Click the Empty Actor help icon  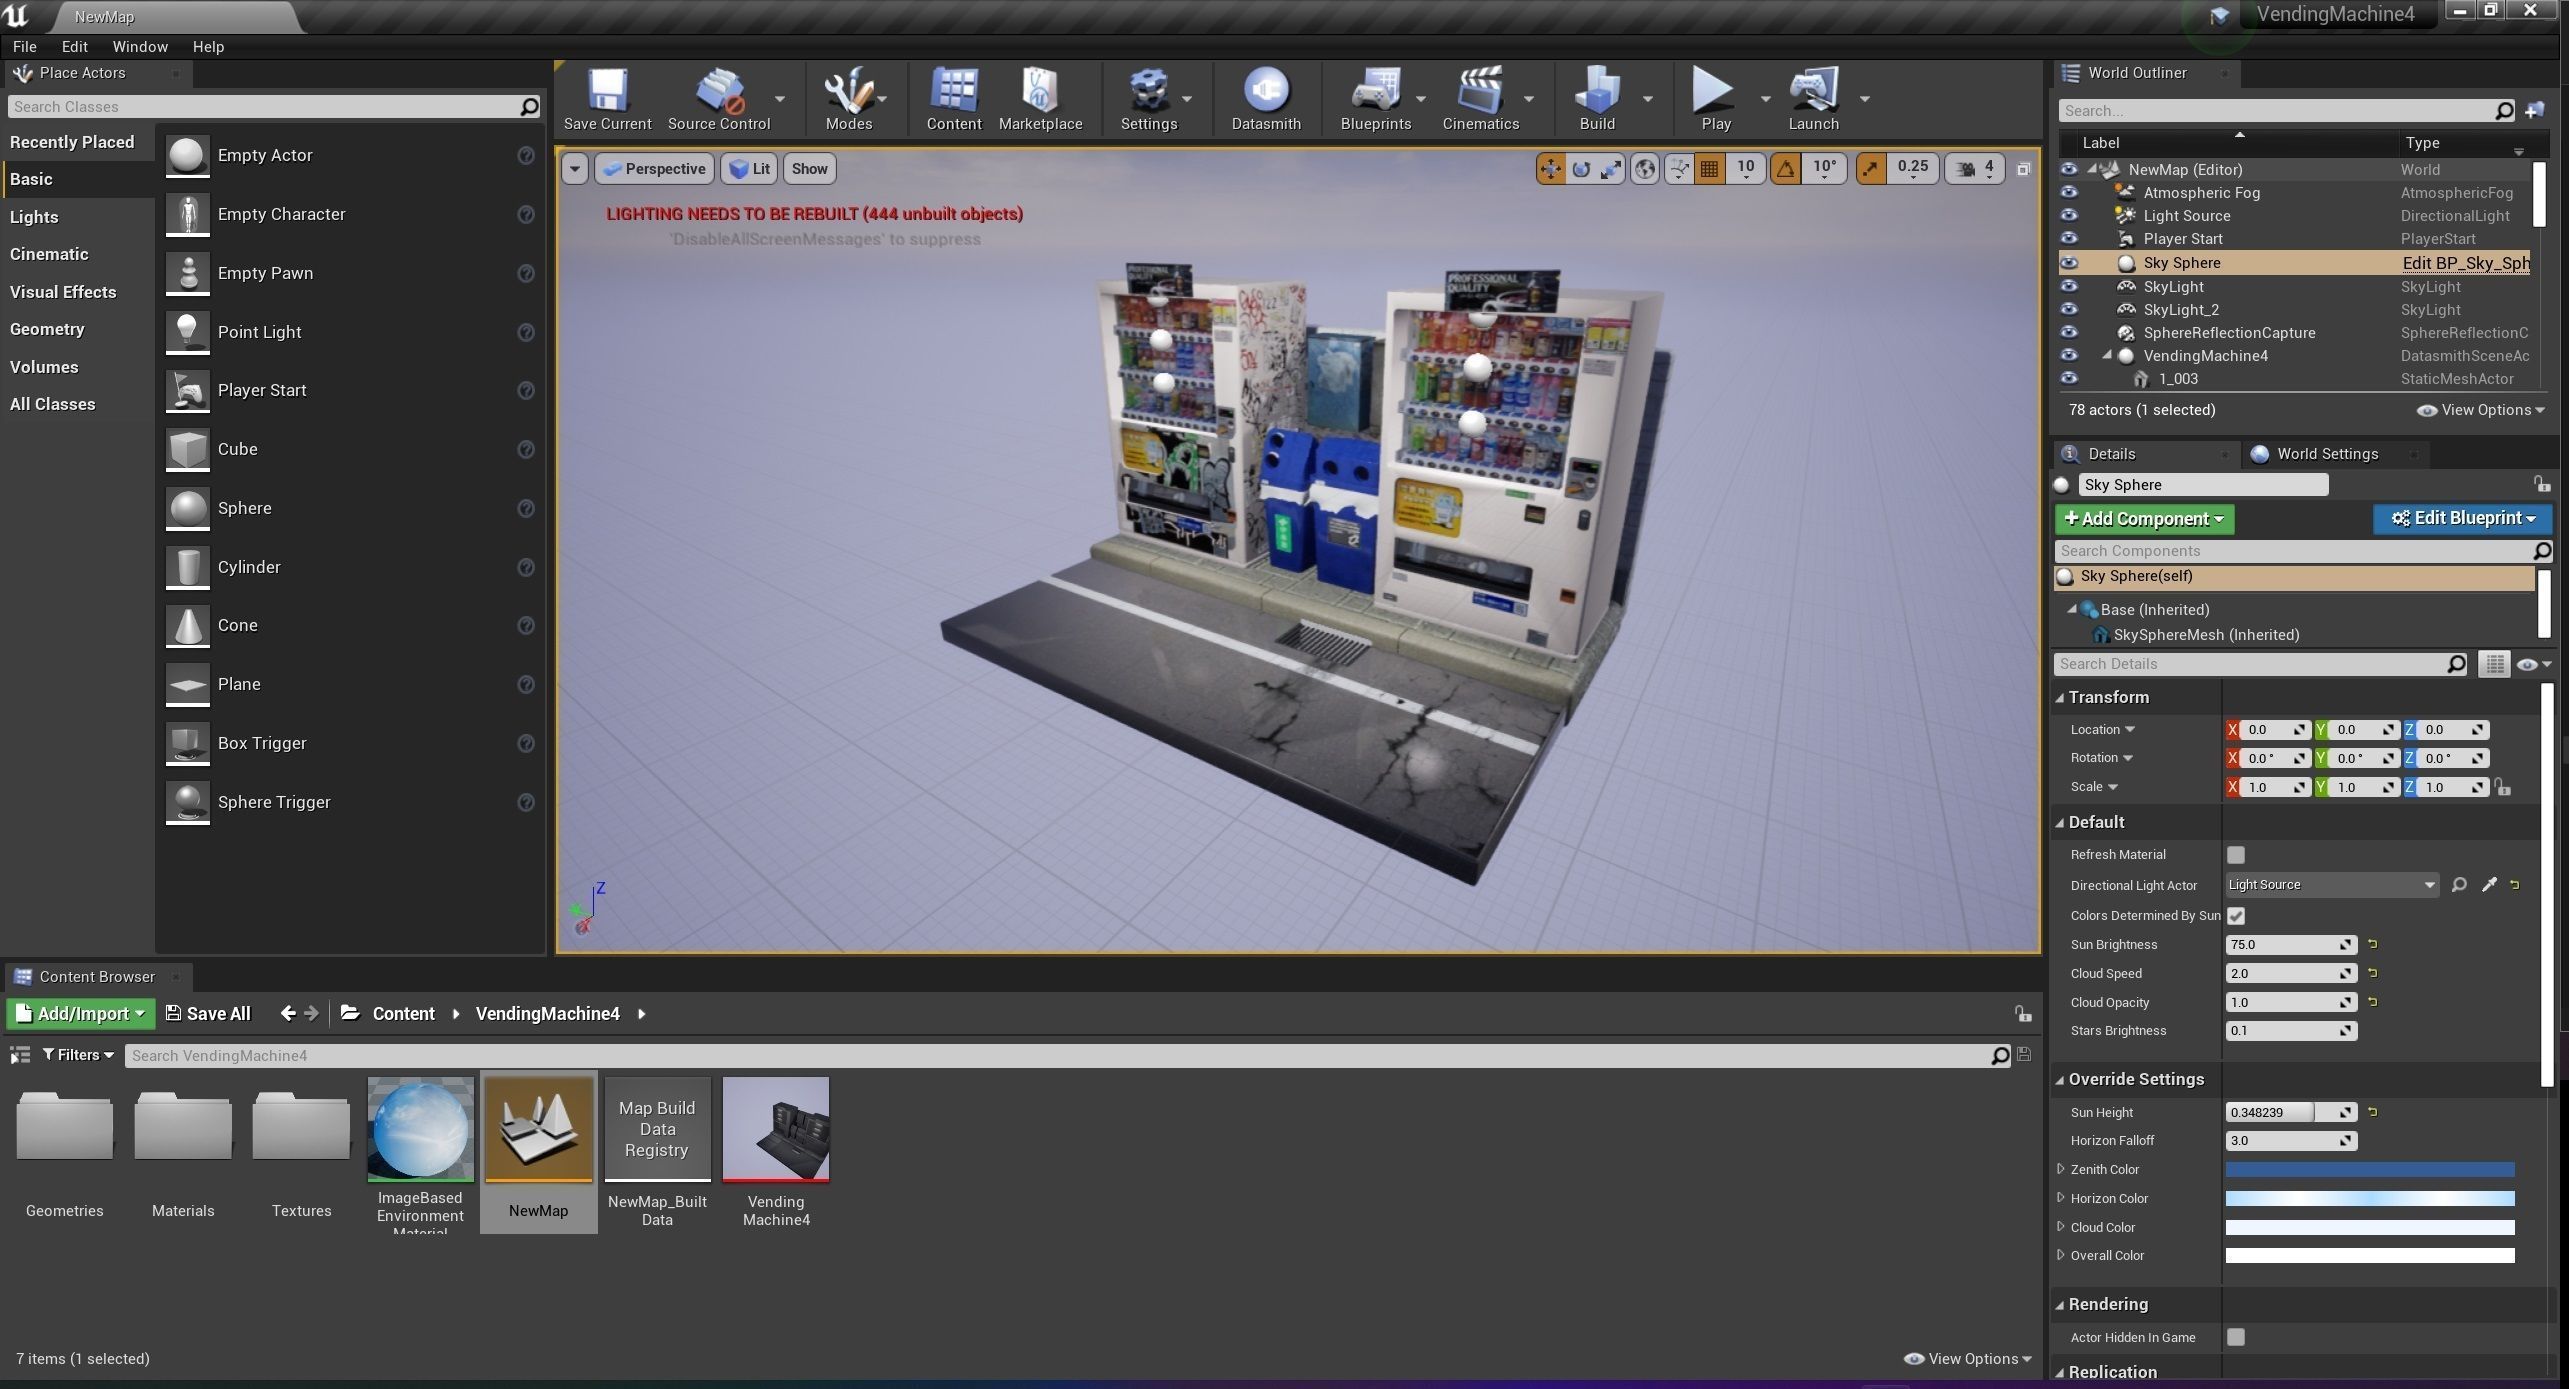coord(526,155)
